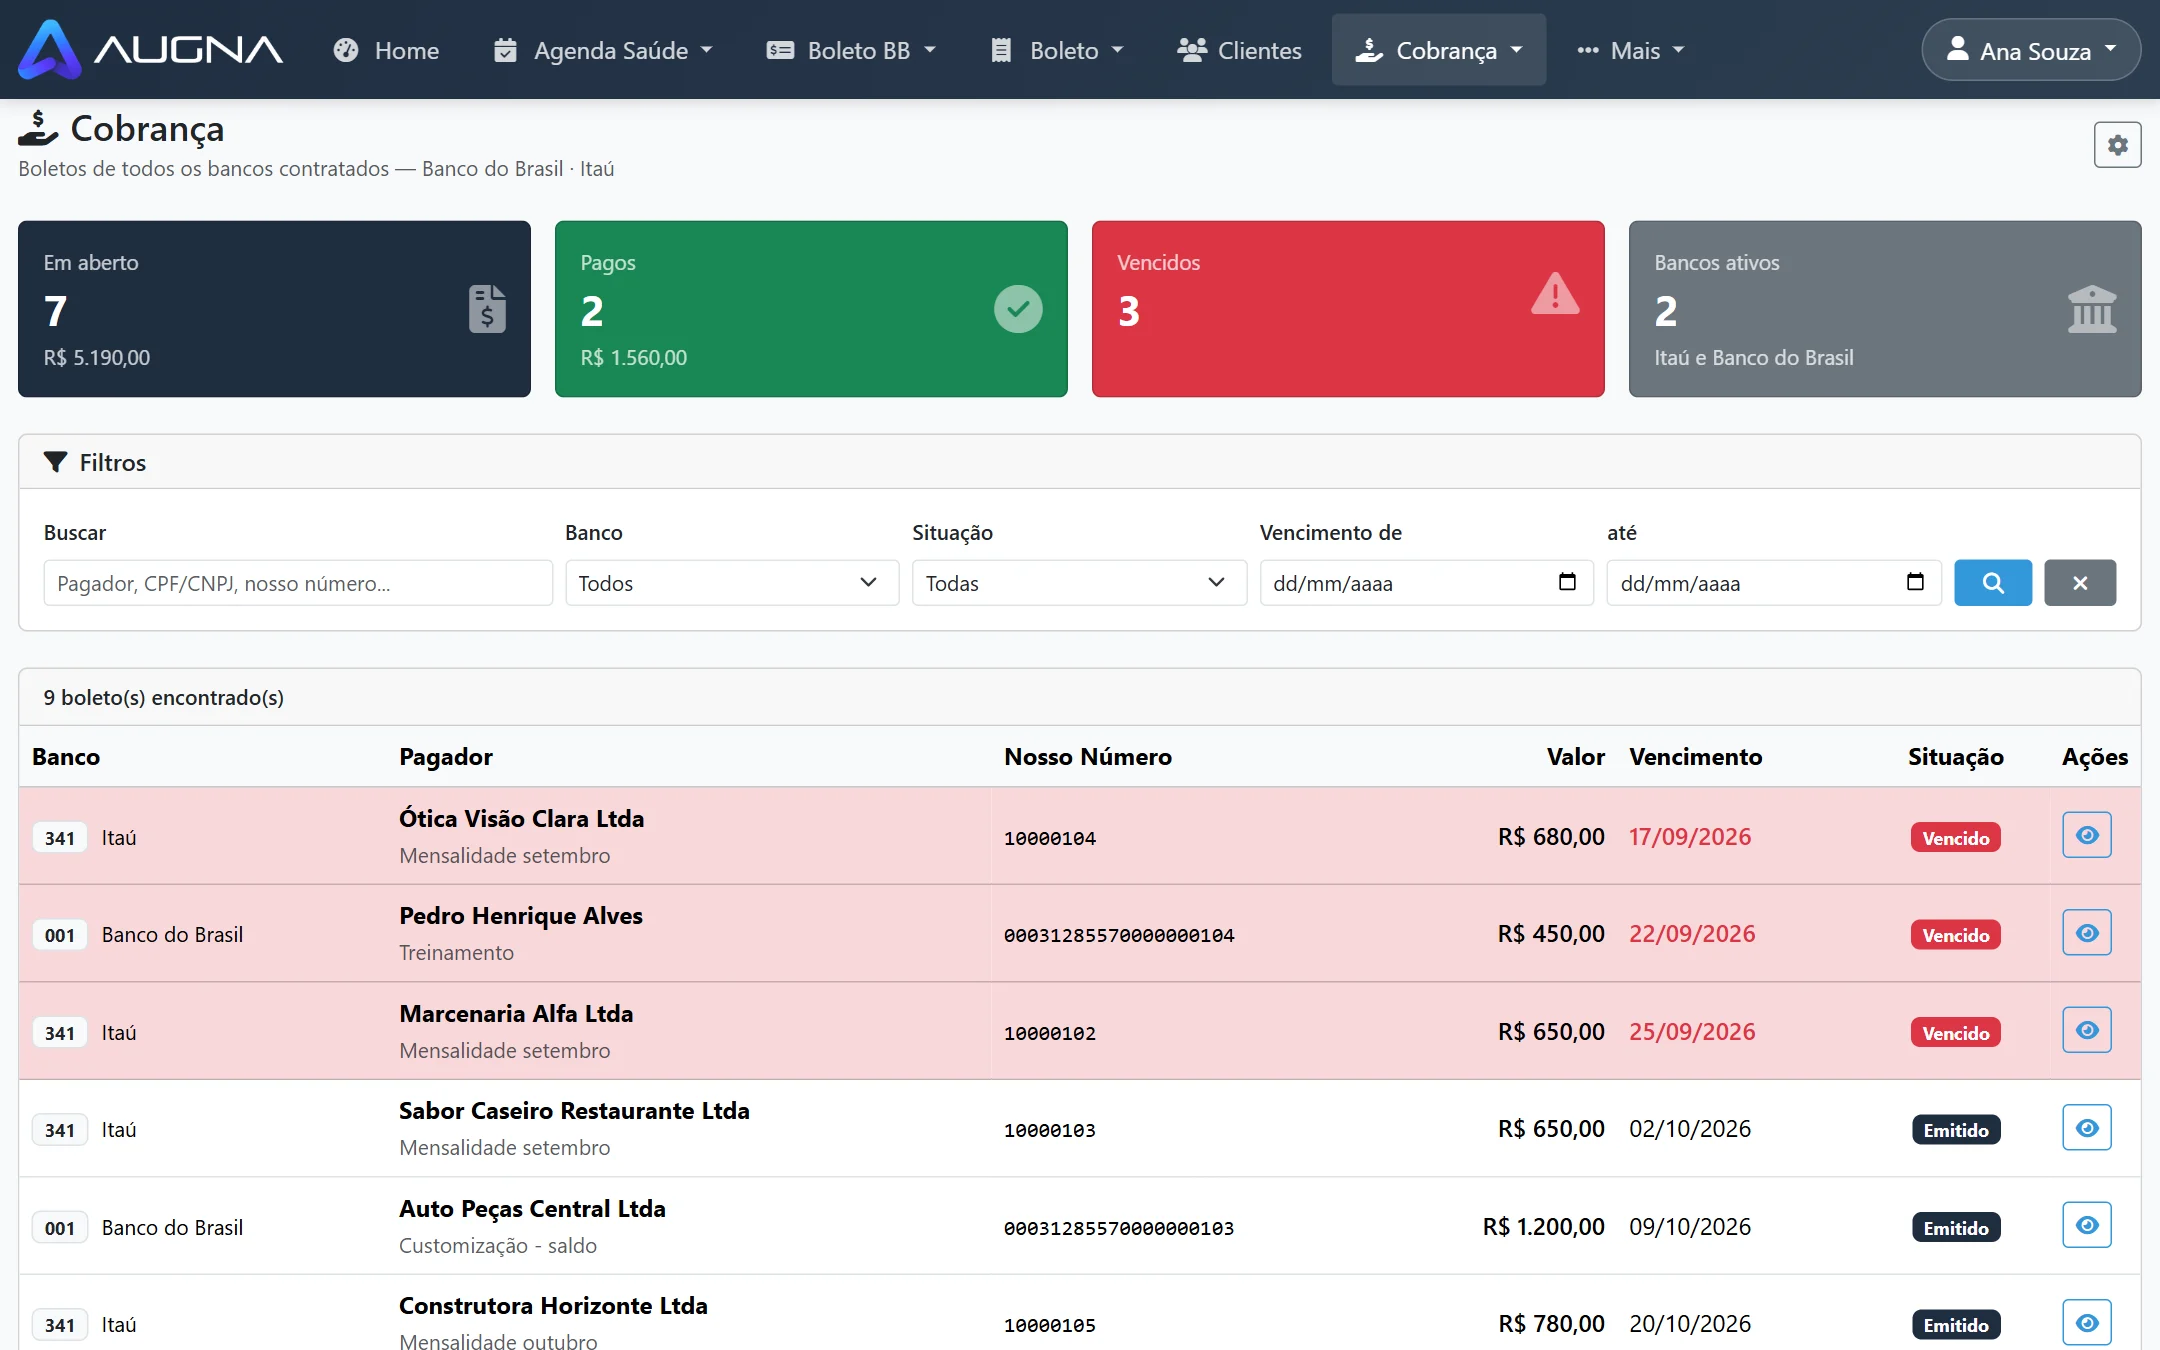Image resolution: width=2160 pixels, height=1350 pixels.
Task: Click the Augna logo
Action: pos(150,49)
